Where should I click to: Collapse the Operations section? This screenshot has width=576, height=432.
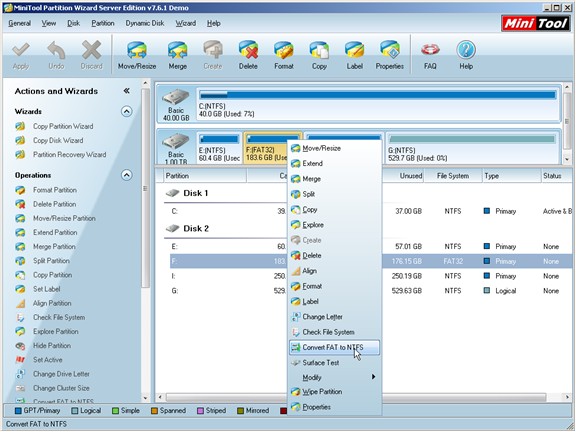(126, 175)
